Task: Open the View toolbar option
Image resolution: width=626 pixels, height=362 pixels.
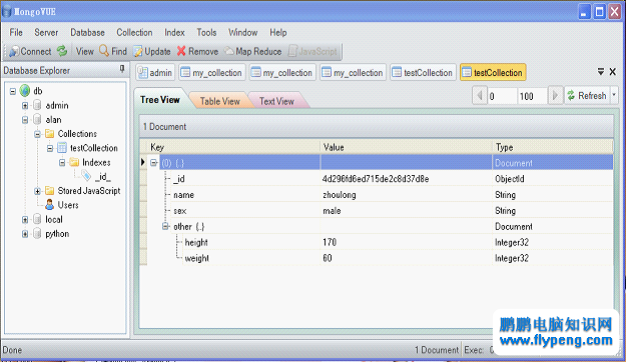Action: [85, 51]
